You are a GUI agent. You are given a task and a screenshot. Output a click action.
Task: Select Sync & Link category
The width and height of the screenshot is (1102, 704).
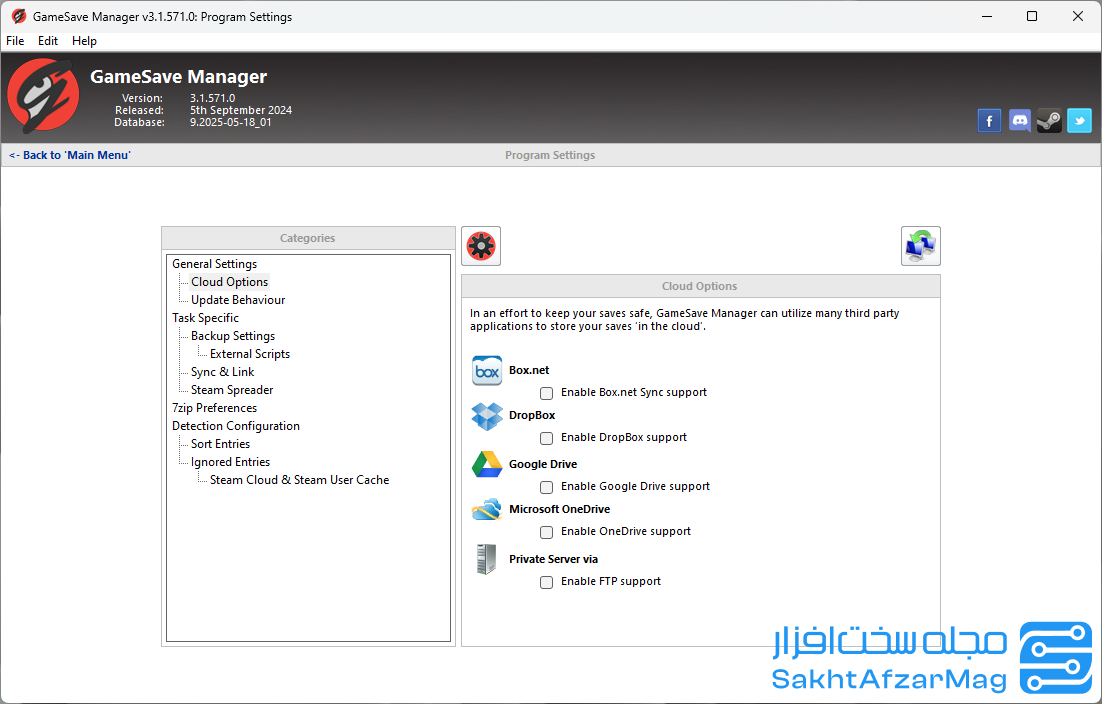point(222,372)
